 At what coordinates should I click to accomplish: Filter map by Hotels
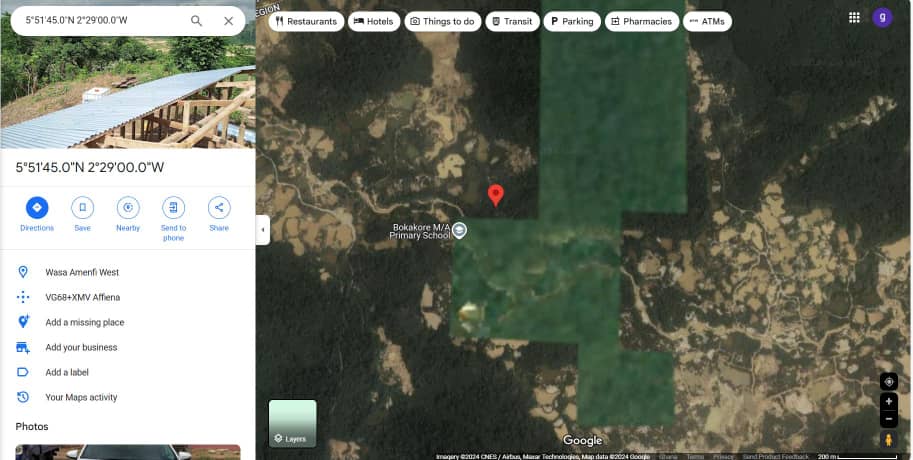tap(374, 22)
